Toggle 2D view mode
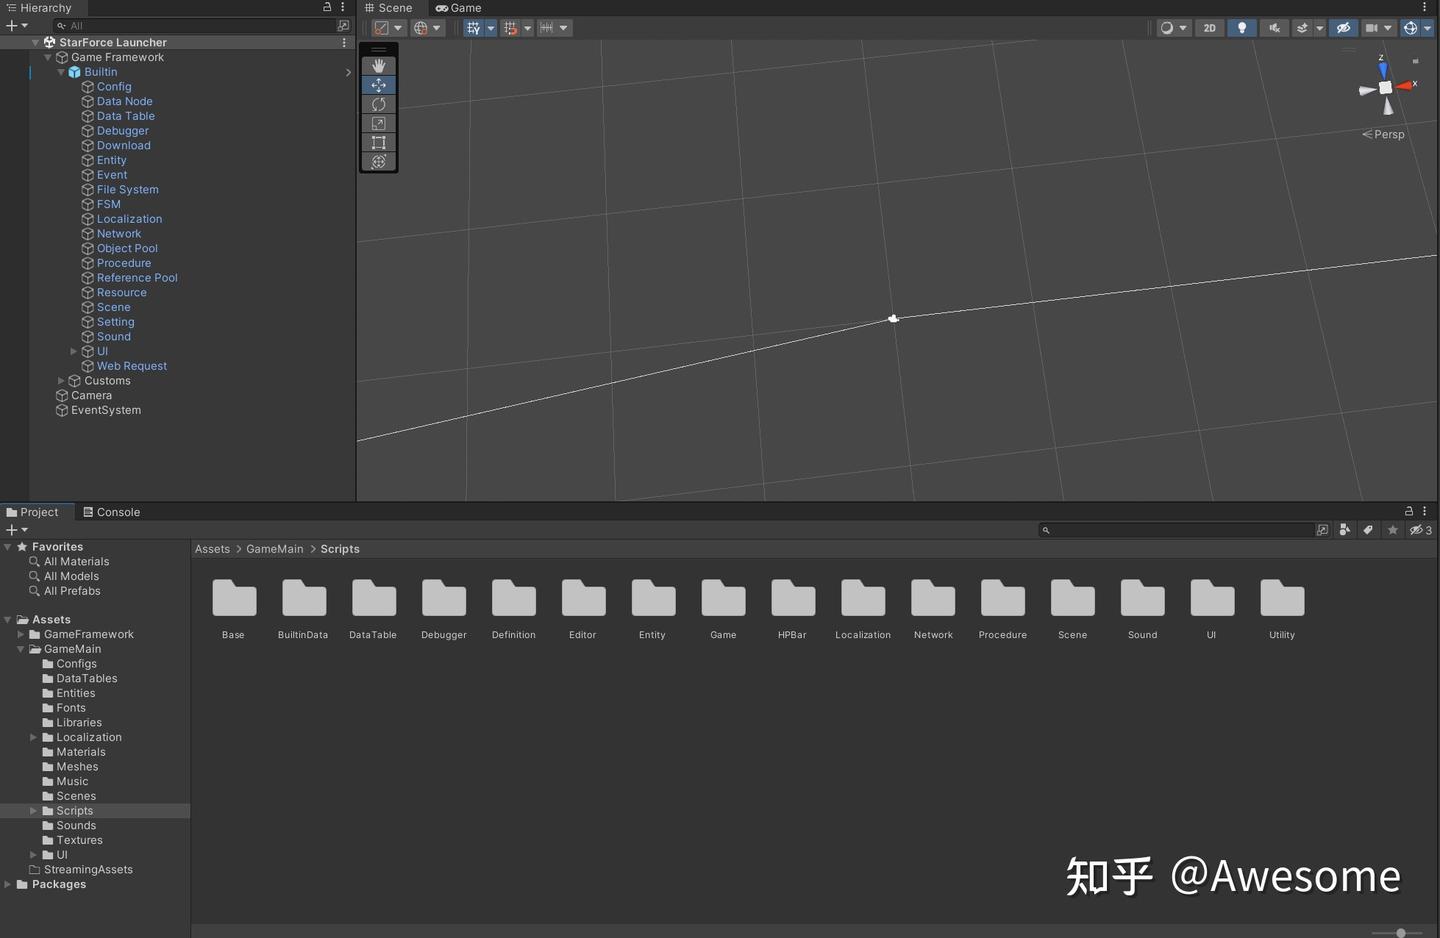1440x938 pixels. click(1209, 27)
